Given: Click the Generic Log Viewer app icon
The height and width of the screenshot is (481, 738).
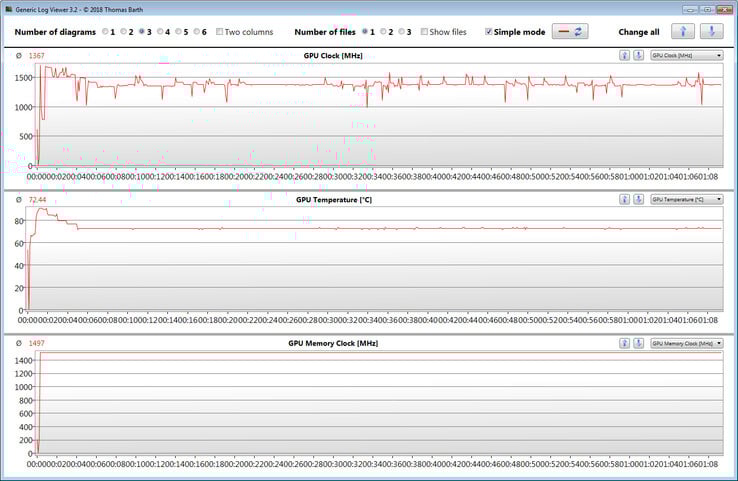Looking at the screenshot, I should tap(8, 9).
